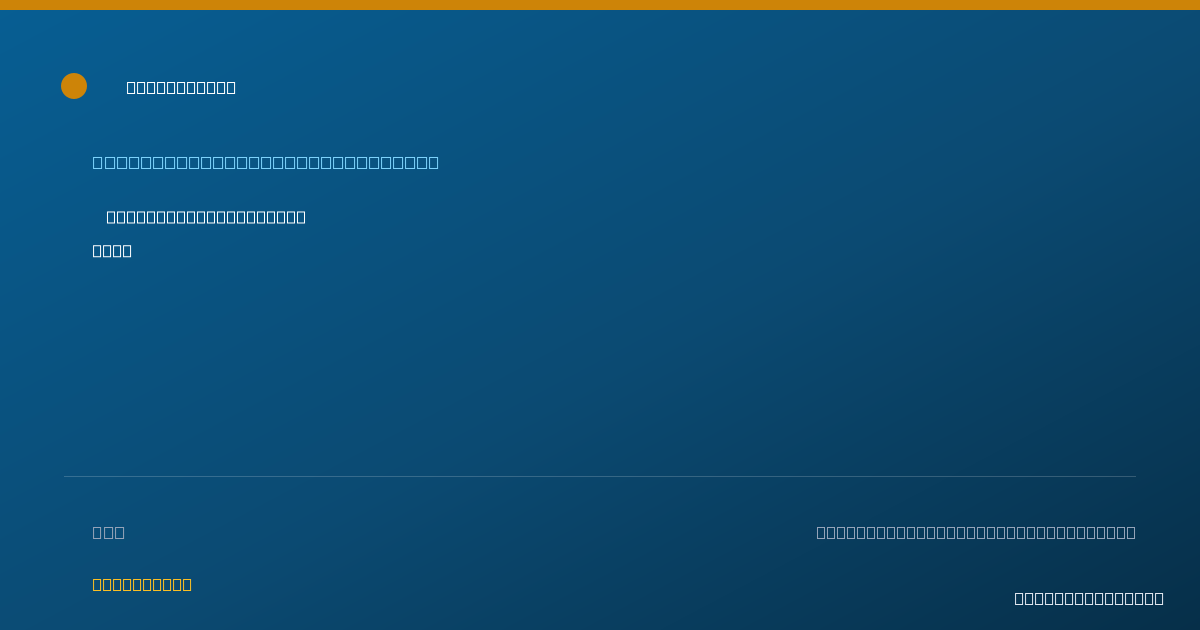Click the indented white subtitle line
This screenshot has width=1200, height=630.
(206, 217)
